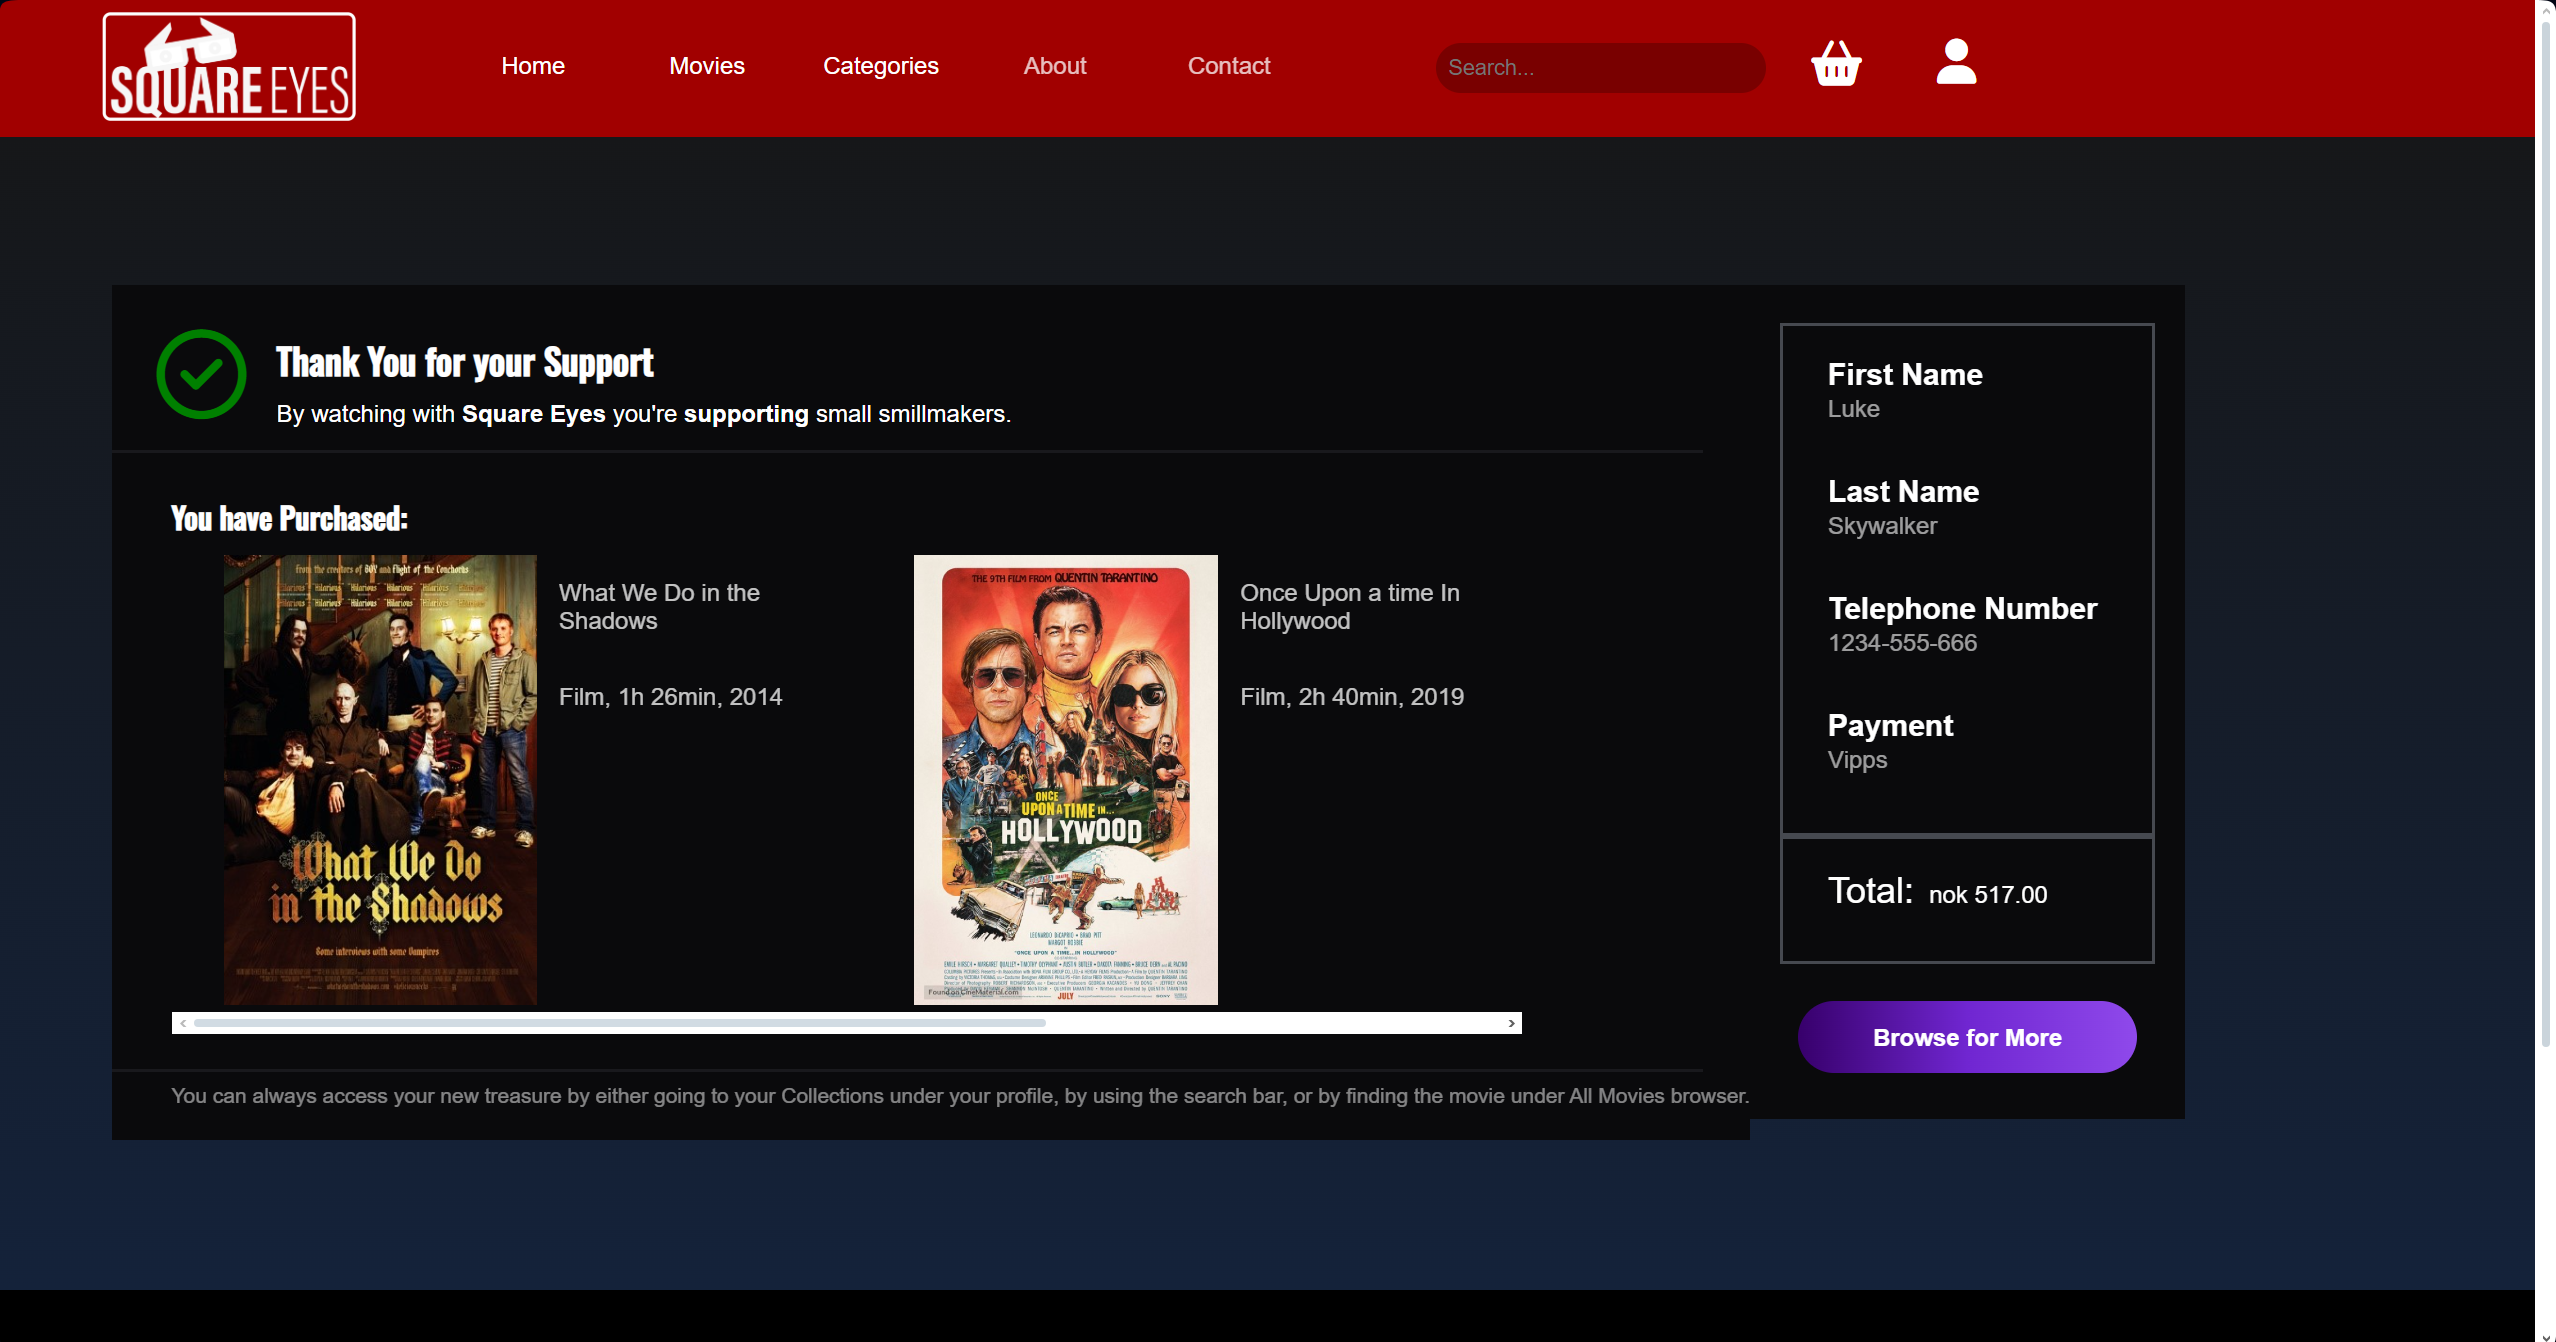Open the user profile icon
2556x1342 pixels.
click(x=1954, y=63)
